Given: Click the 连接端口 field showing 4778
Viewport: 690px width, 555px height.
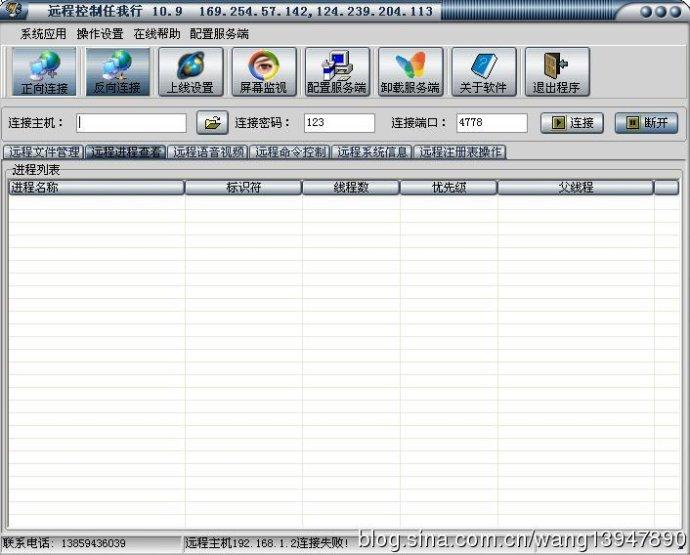Looking at the screenshot, I should (491, 123).
